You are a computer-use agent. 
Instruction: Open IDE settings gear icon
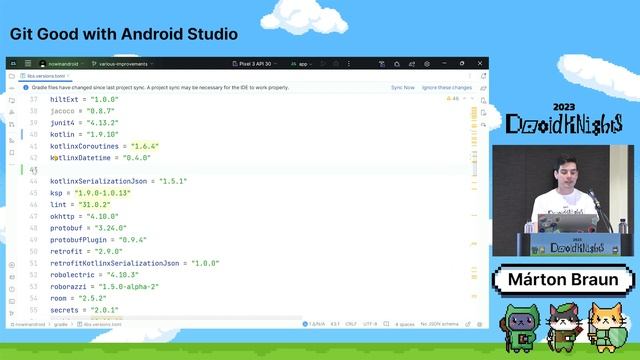(427, 64)
